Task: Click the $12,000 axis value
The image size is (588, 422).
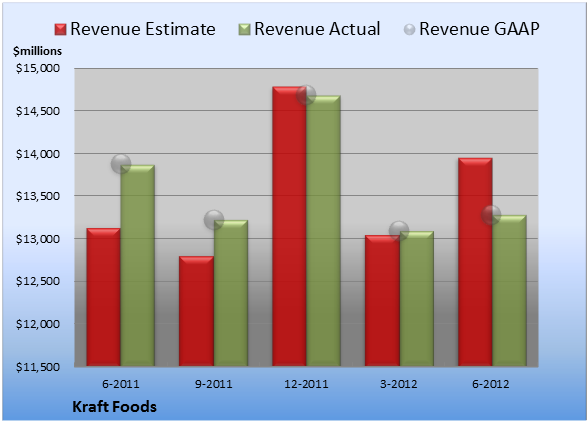Action: tap(38, 324)
